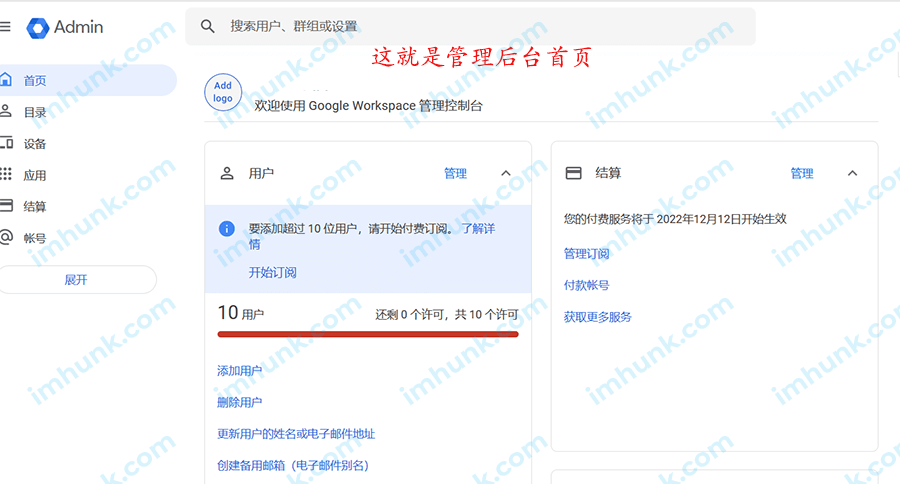
Task: Click 开始订阅 link
Action: (273, 272)
